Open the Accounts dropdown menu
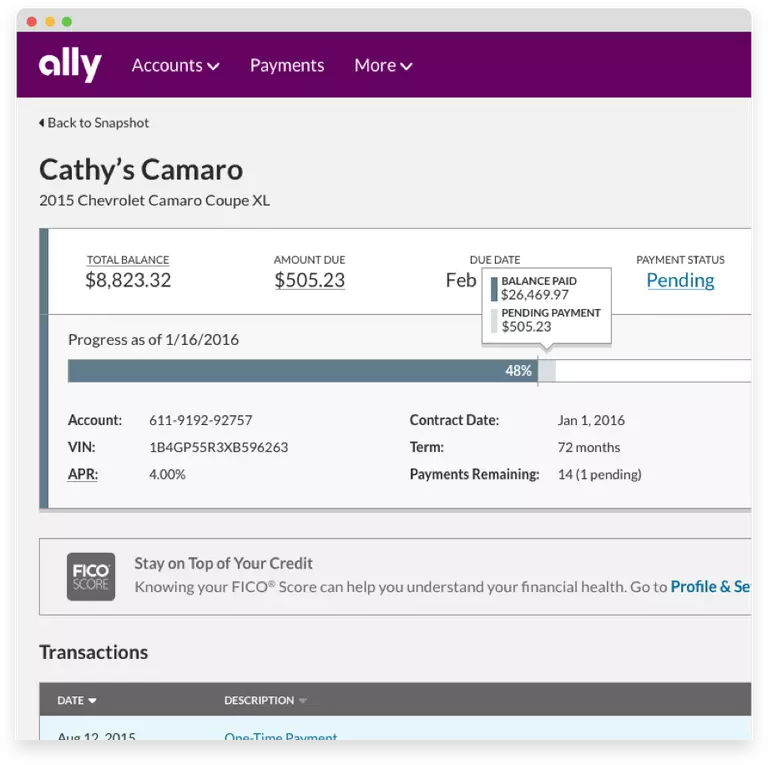Screen dimensions: 768x765 point(175,65)
